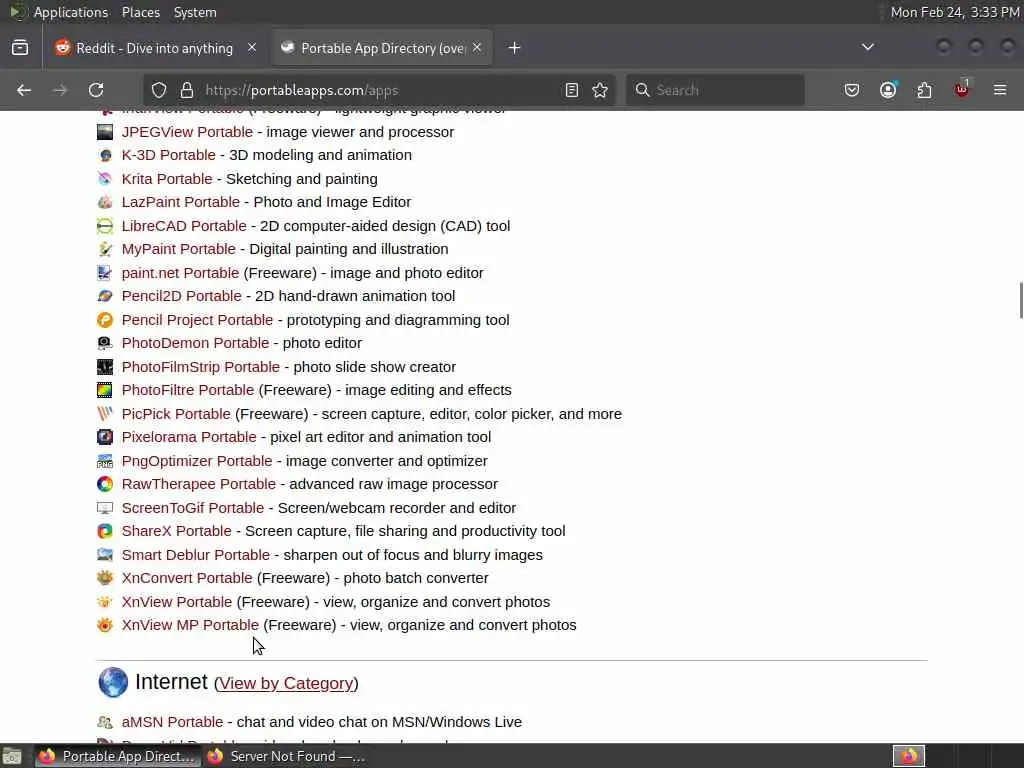The height and width of the screenshot is (768, 1024).
Task: Click the PicPick Portable app icon
Action: click(104, 414)
